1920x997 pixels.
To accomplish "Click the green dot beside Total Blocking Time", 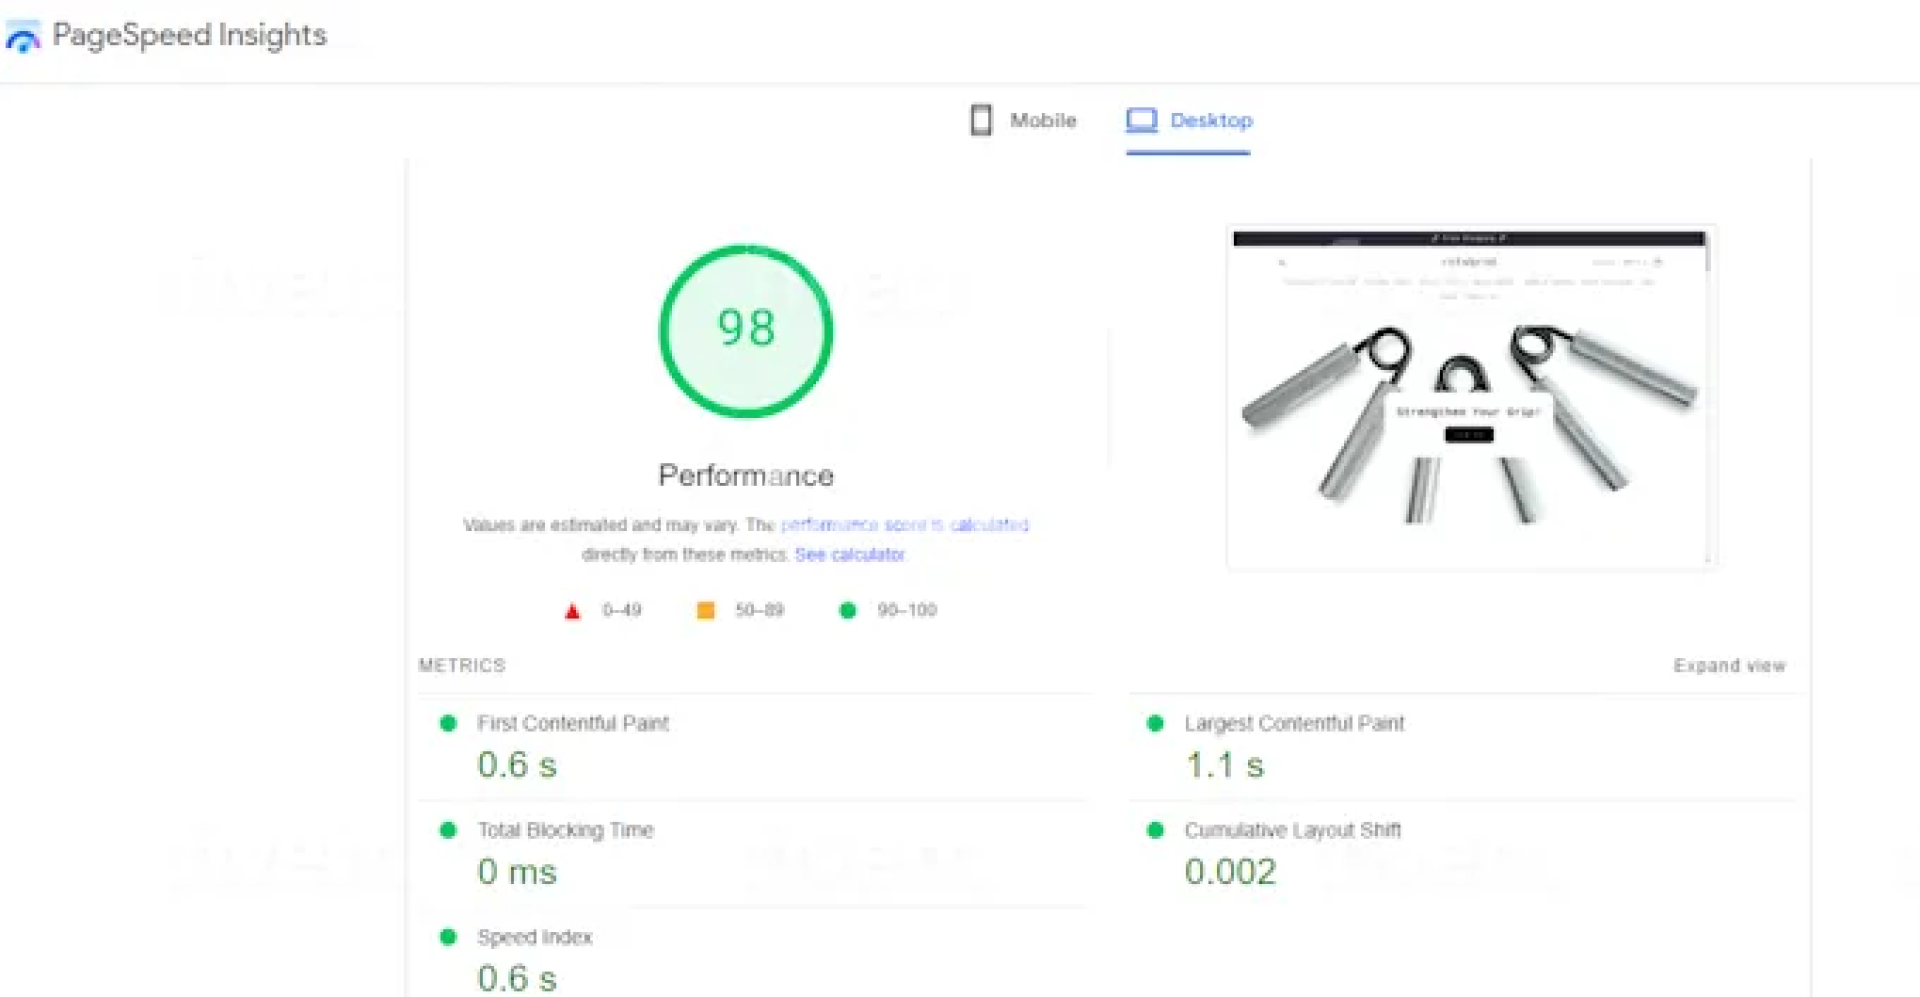I will [448, 830].
